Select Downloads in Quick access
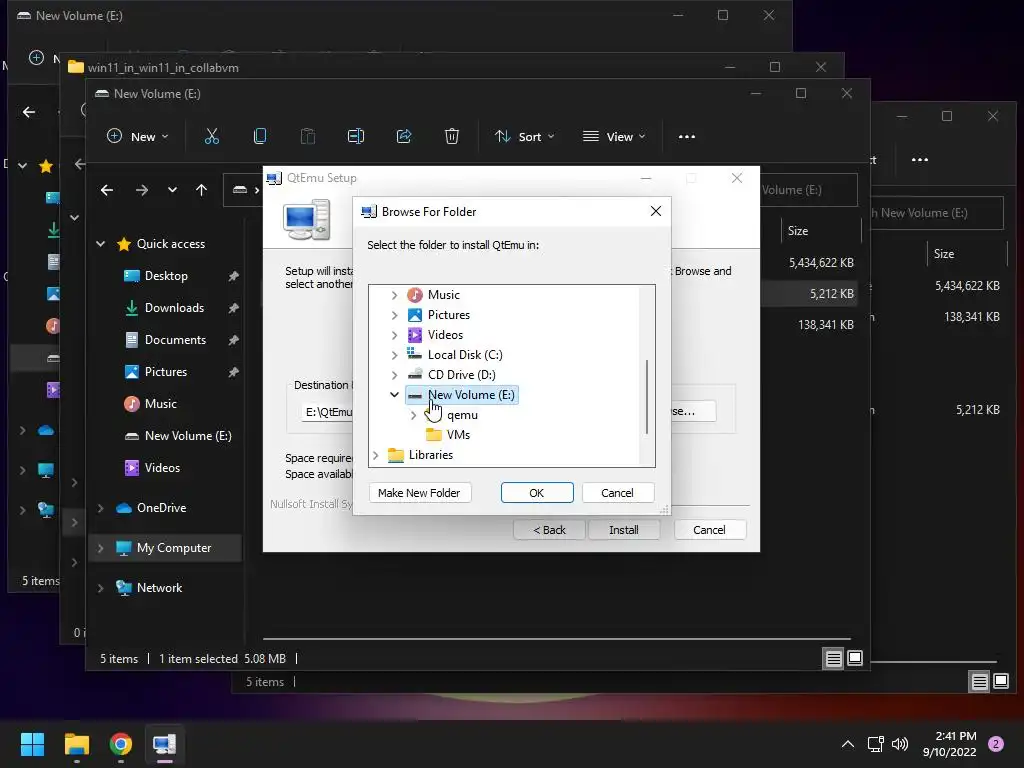Viewport: 1024px width, 768px height. [x=174, y=308]
